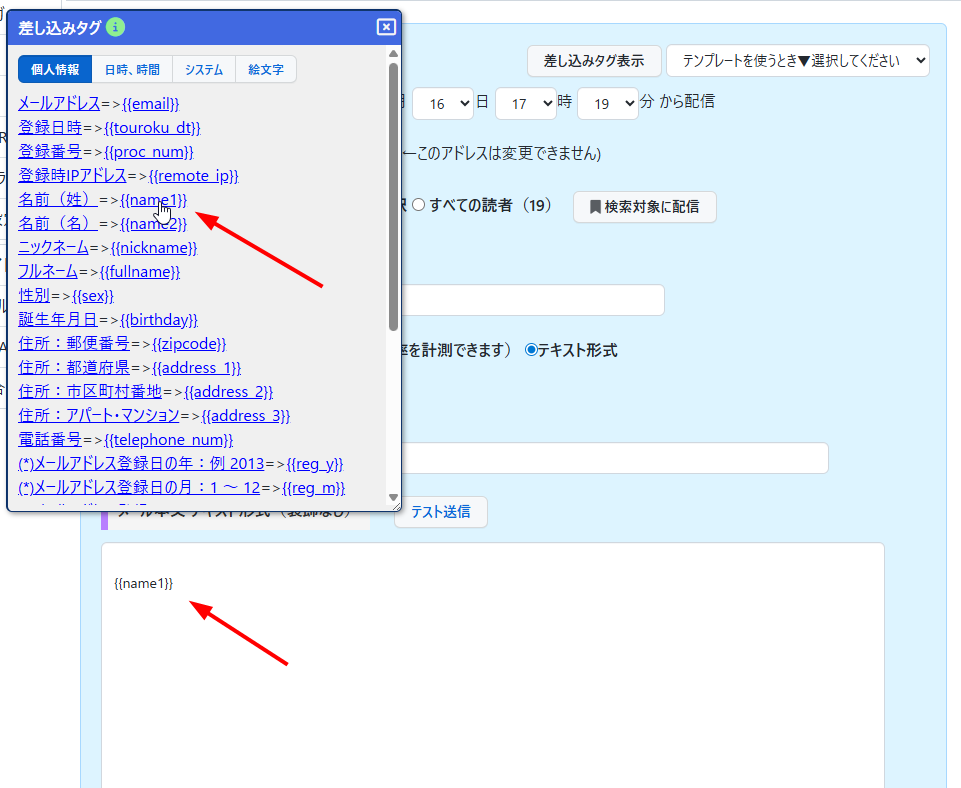
Task: Select the 絵文字 tab
Action: click(266, 69)
